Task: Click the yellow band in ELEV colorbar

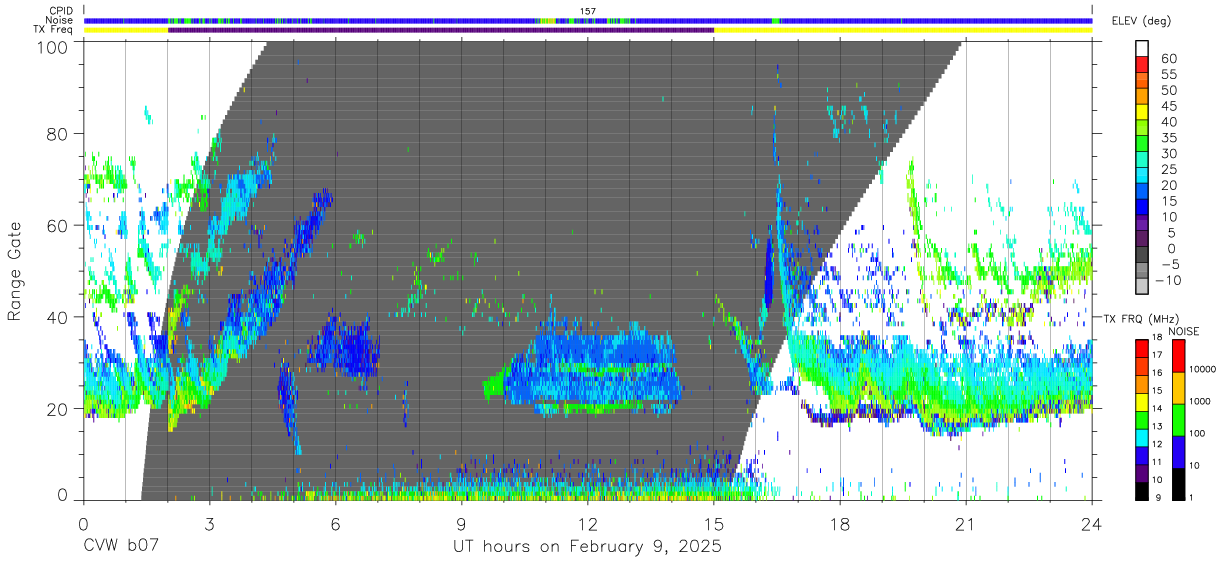Action: point(1143,113)
